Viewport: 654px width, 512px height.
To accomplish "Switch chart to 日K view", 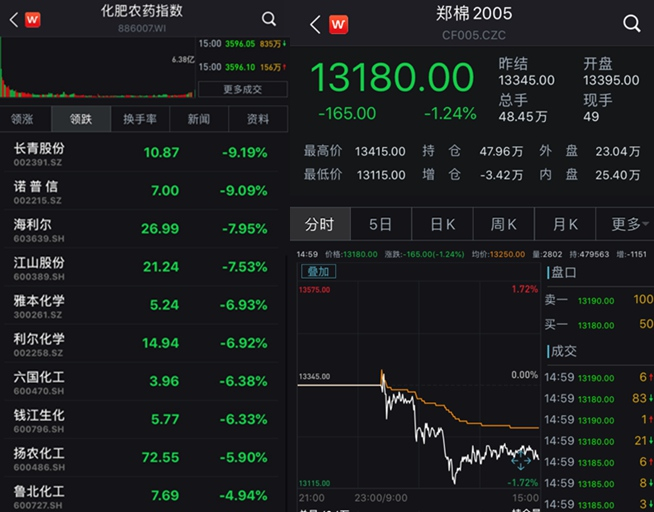I will (442, 224).
